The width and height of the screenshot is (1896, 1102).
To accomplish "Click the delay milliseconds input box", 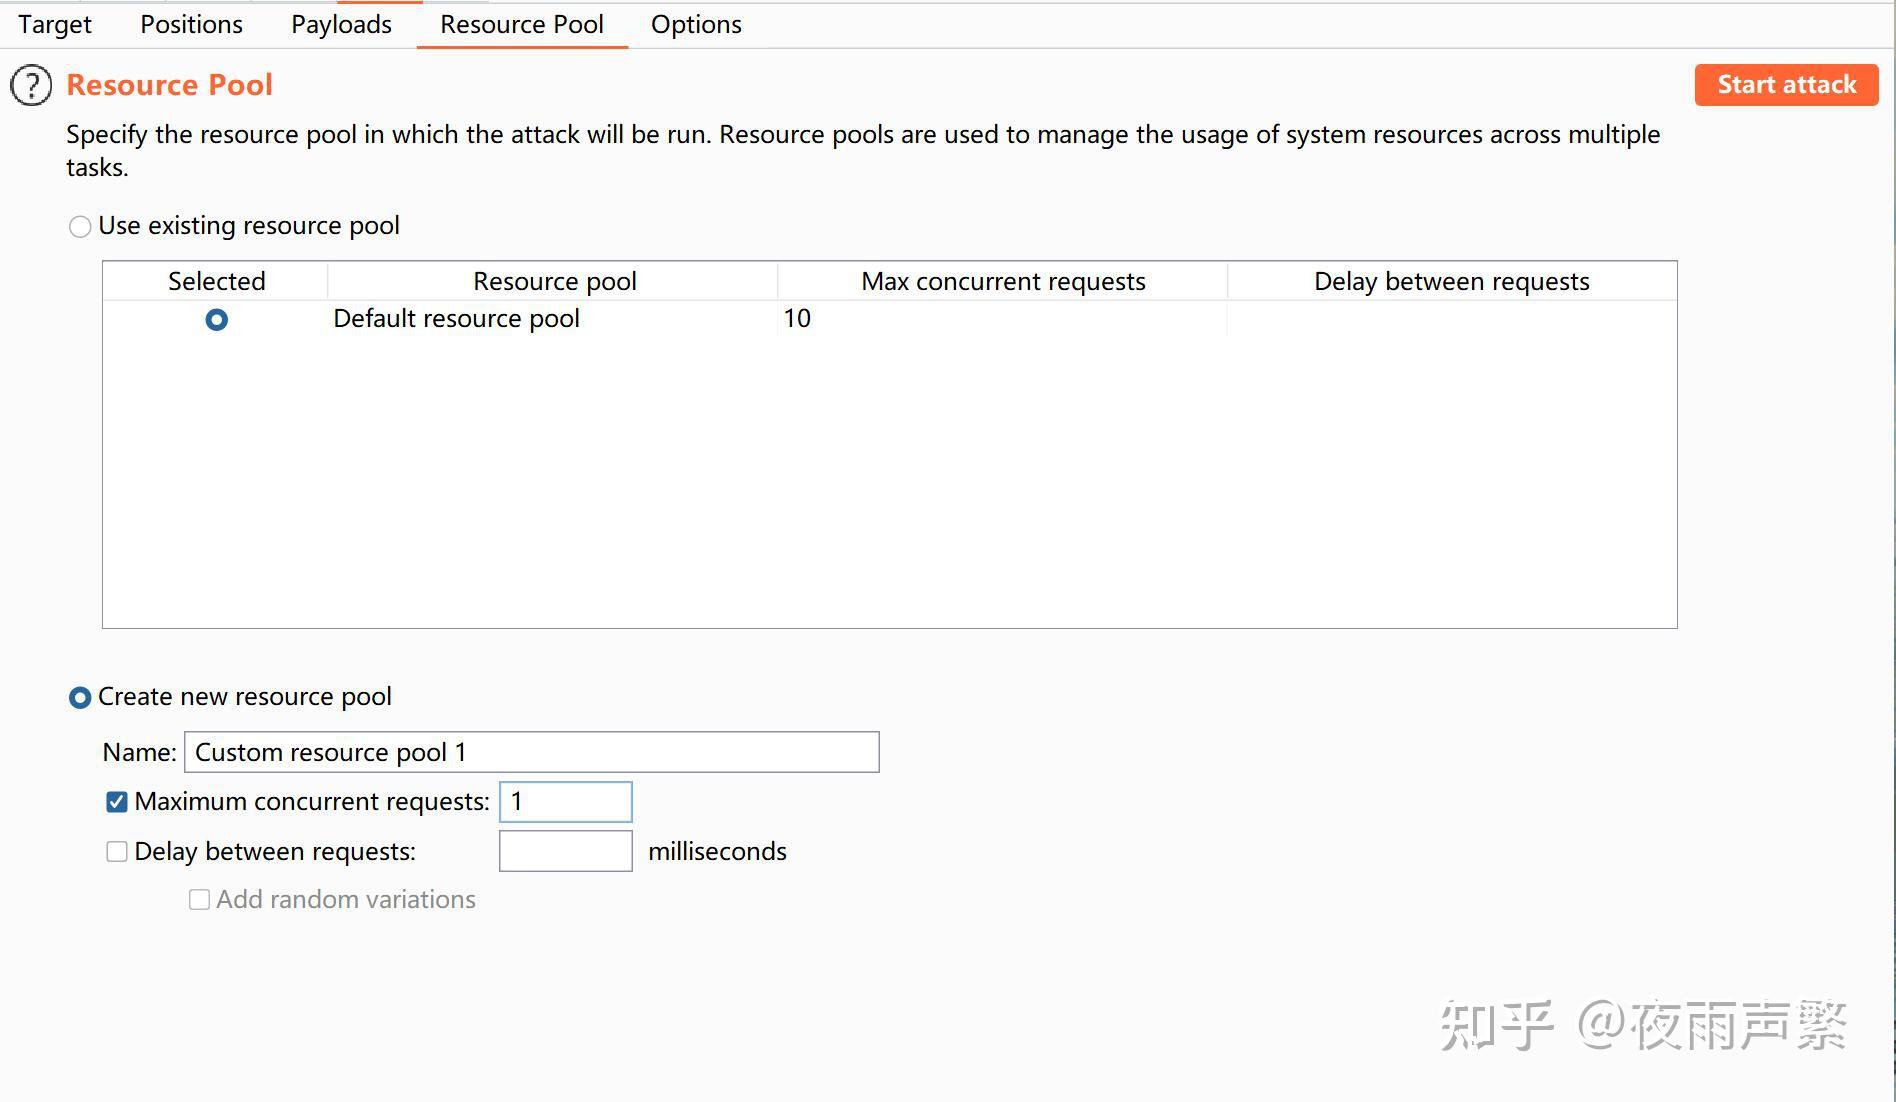I will (565, 851).
